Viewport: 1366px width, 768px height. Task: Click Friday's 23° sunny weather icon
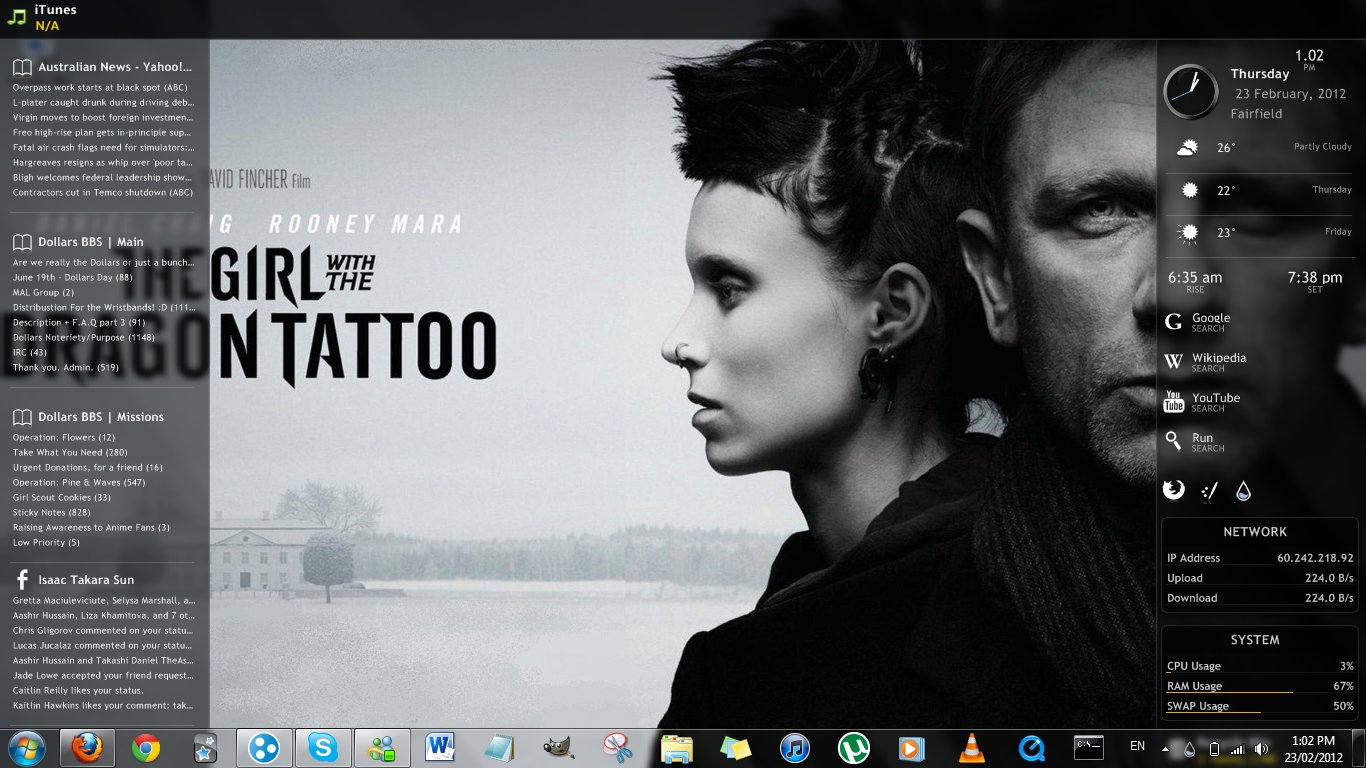click(1189, 233)
